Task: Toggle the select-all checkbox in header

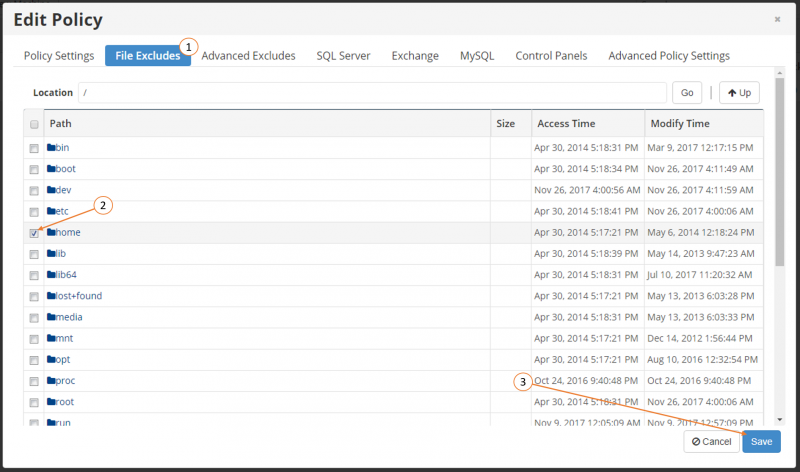Action: tap(34, 125)
